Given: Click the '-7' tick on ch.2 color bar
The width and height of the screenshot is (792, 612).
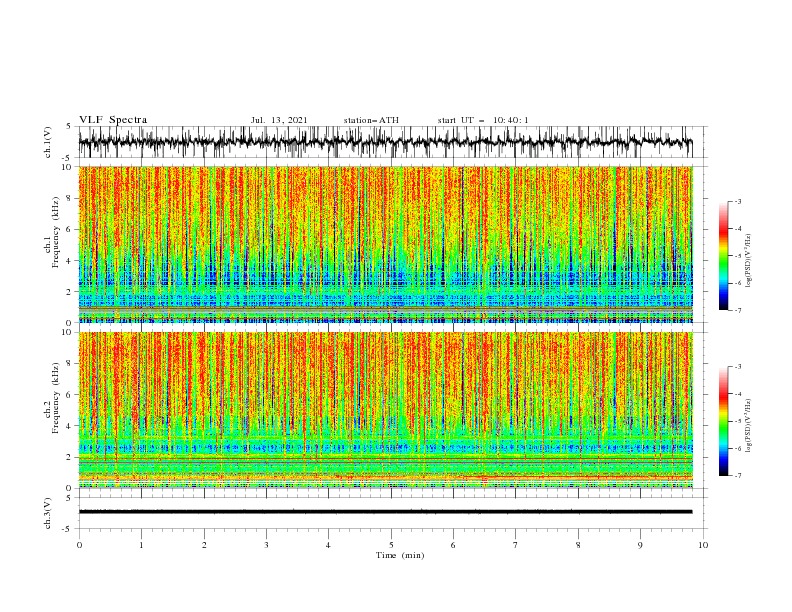Looking at the screenshot, I should (x=737, y=475).
